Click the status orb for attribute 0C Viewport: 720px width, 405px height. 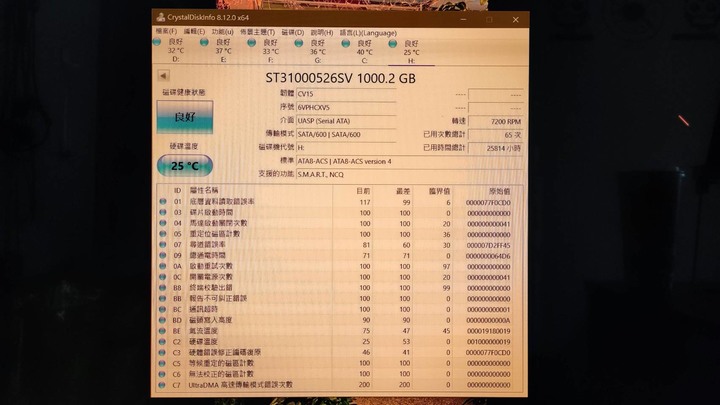point(163,277)
